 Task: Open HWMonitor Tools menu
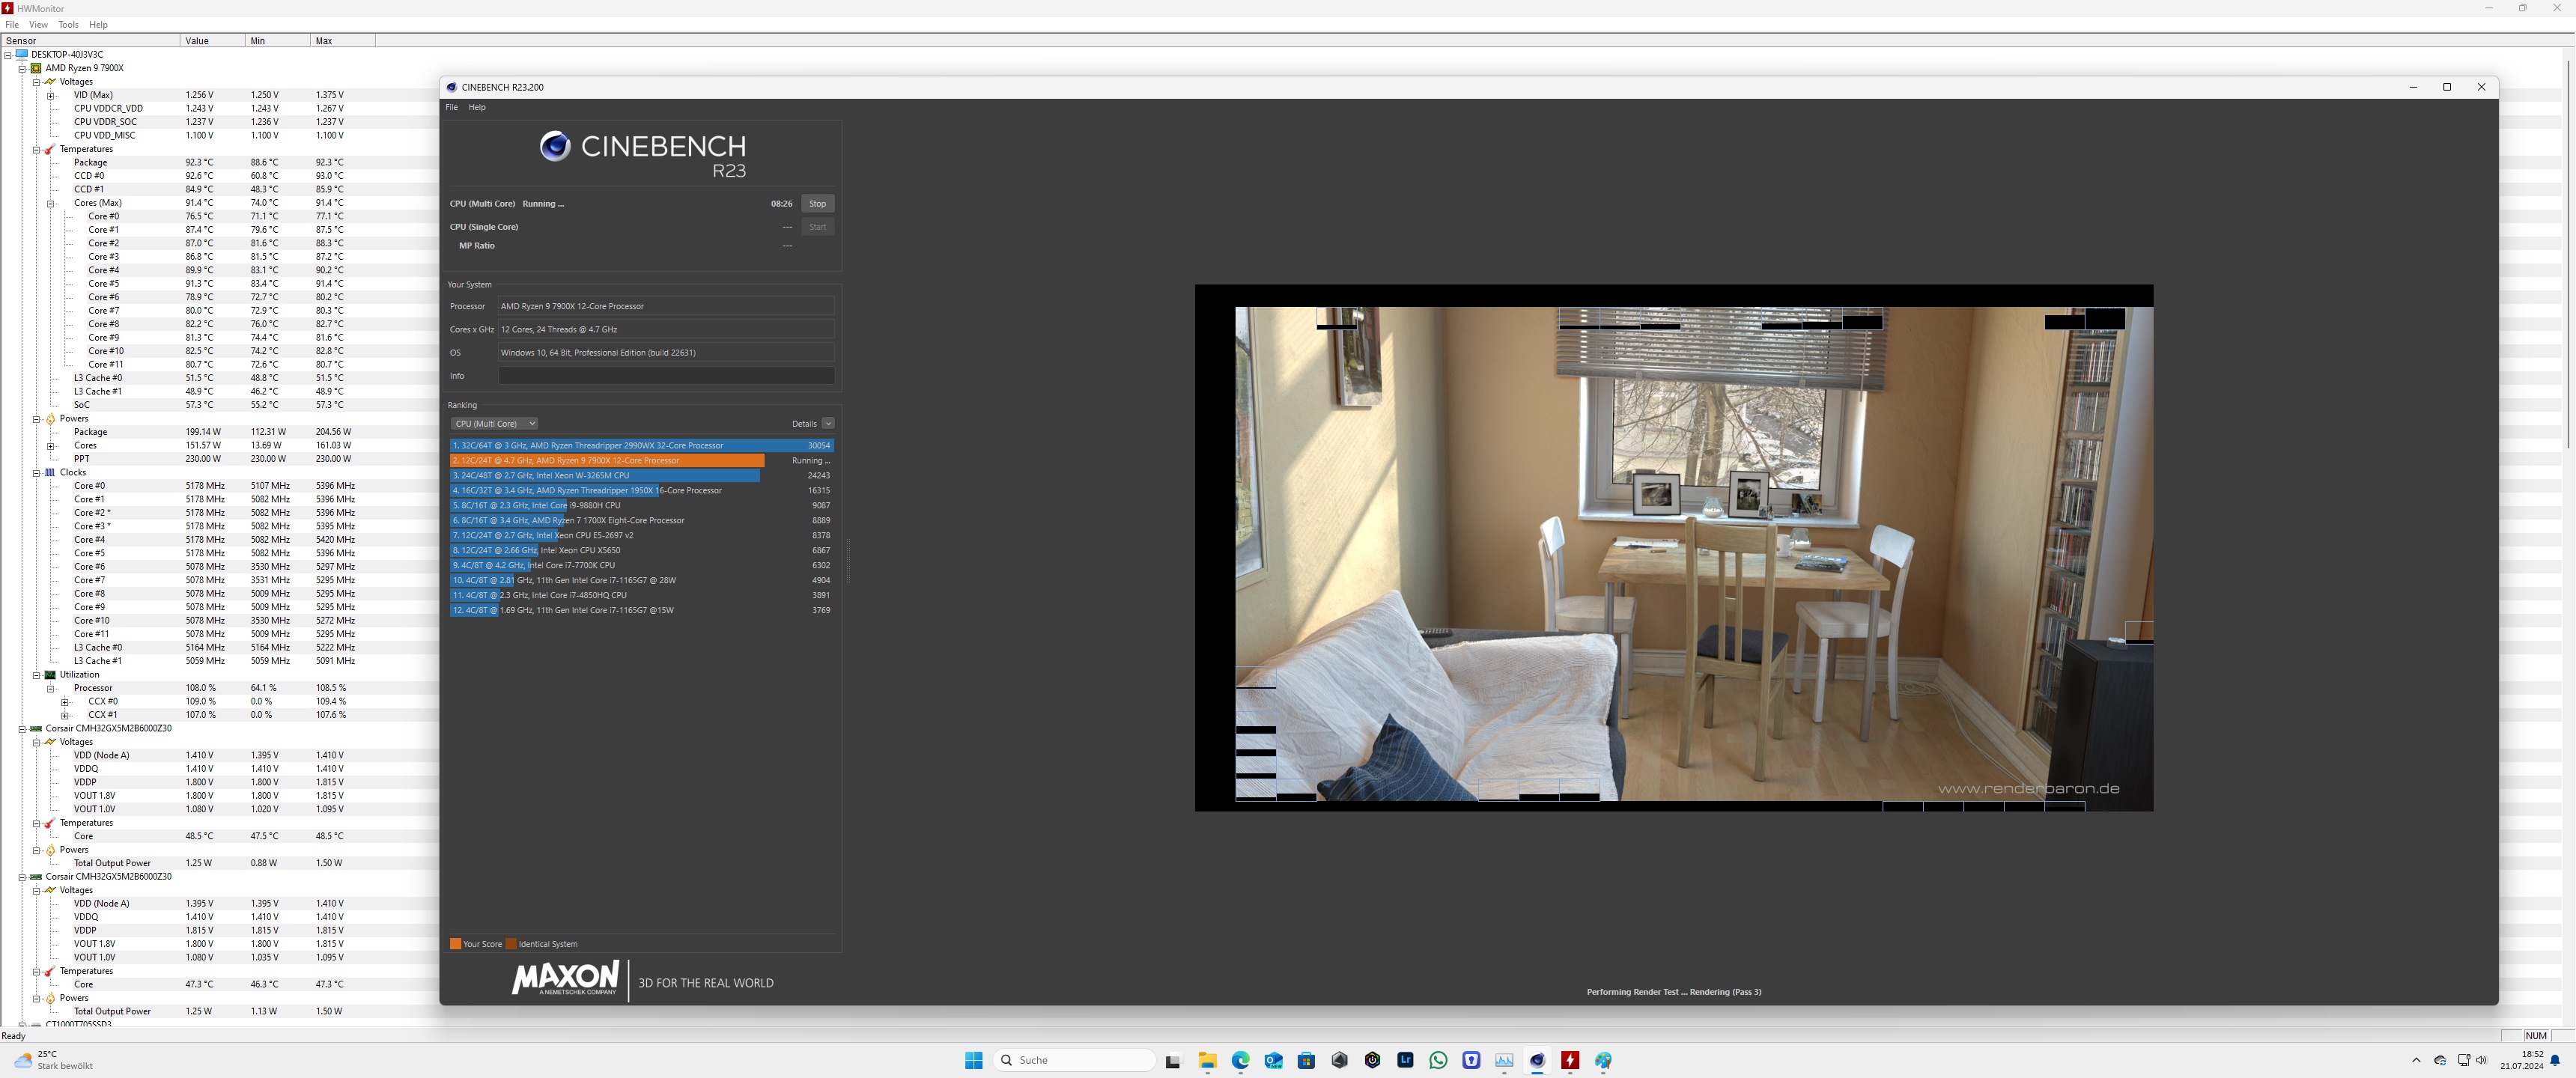point(68,25)
